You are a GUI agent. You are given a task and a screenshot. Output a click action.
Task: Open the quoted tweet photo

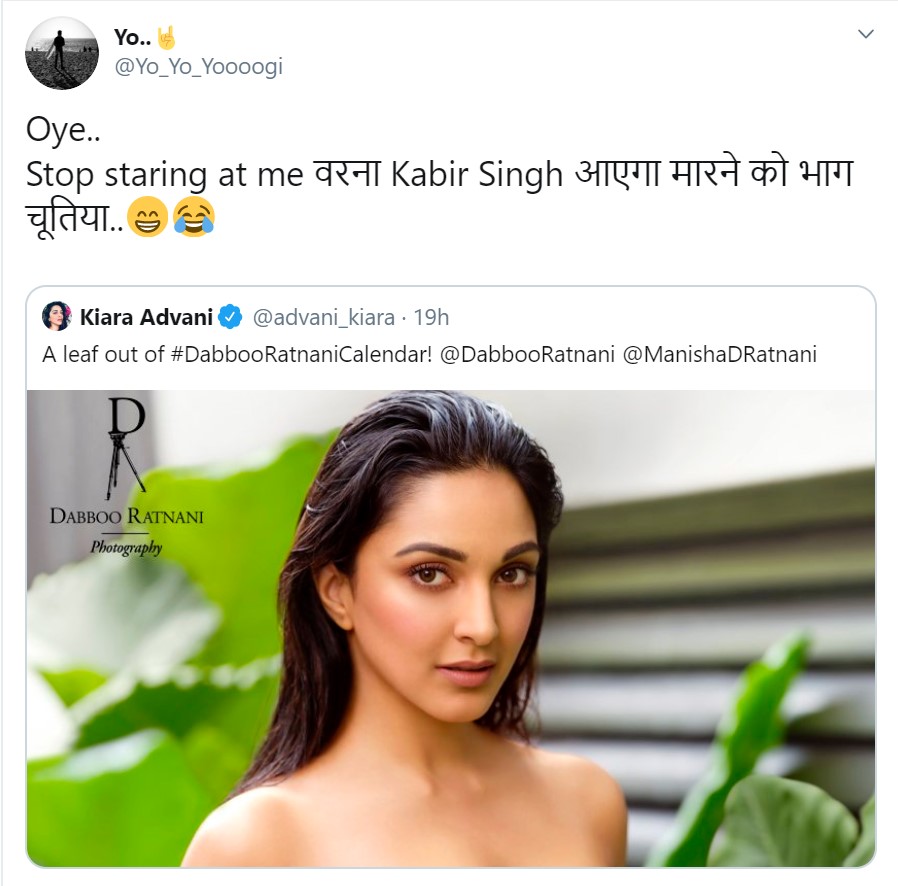[x=451, y=628]
